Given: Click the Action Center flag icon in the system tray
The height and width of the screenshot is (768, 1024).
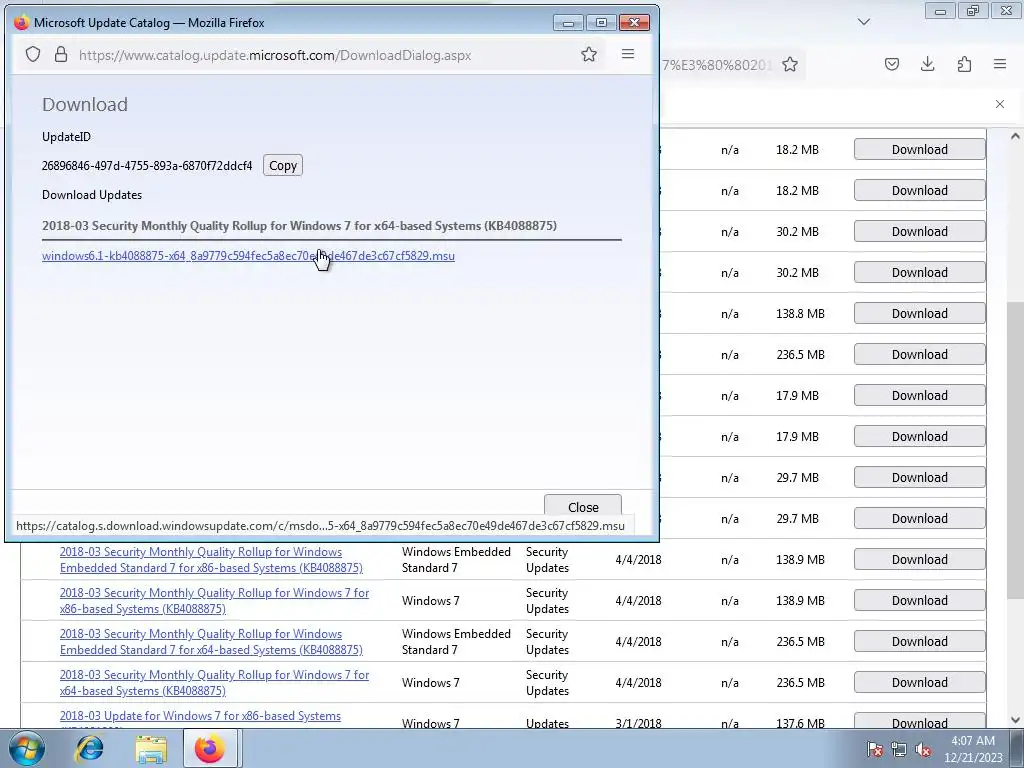Looking at the screenshot, I should 875,750.
